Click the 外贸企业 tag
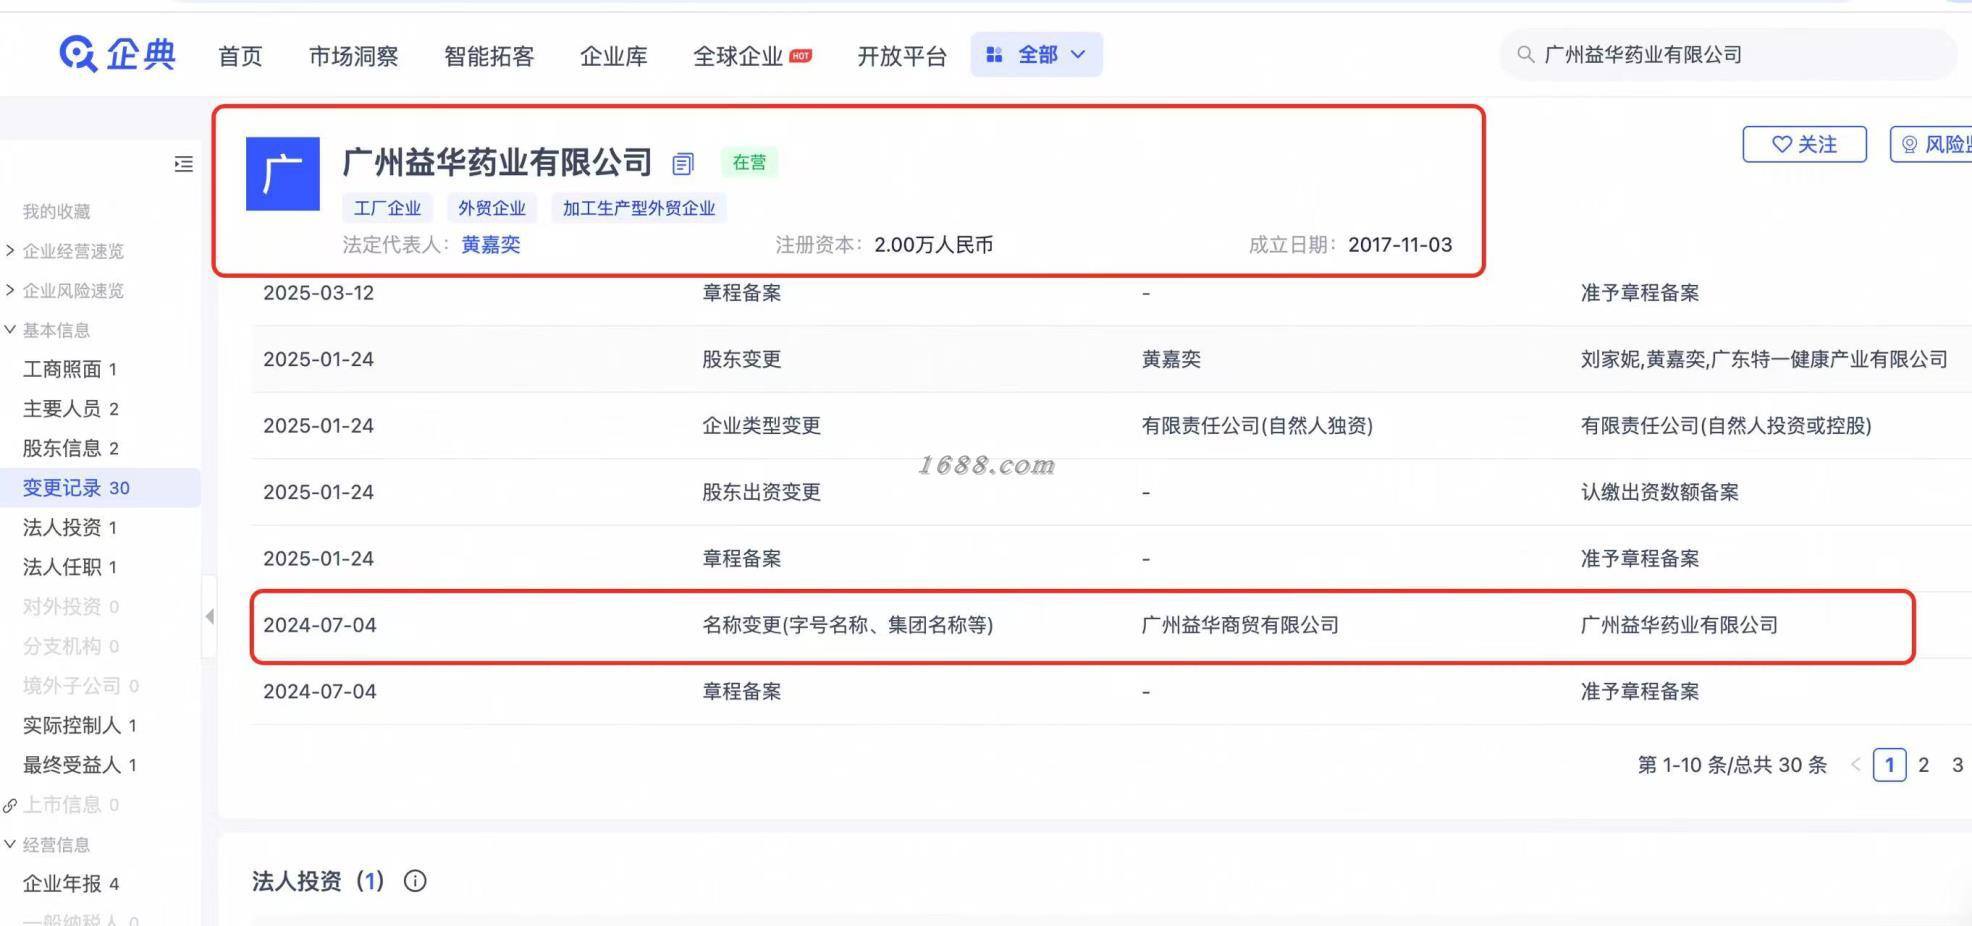This screenshot has height=926, width=1972. 492,208
